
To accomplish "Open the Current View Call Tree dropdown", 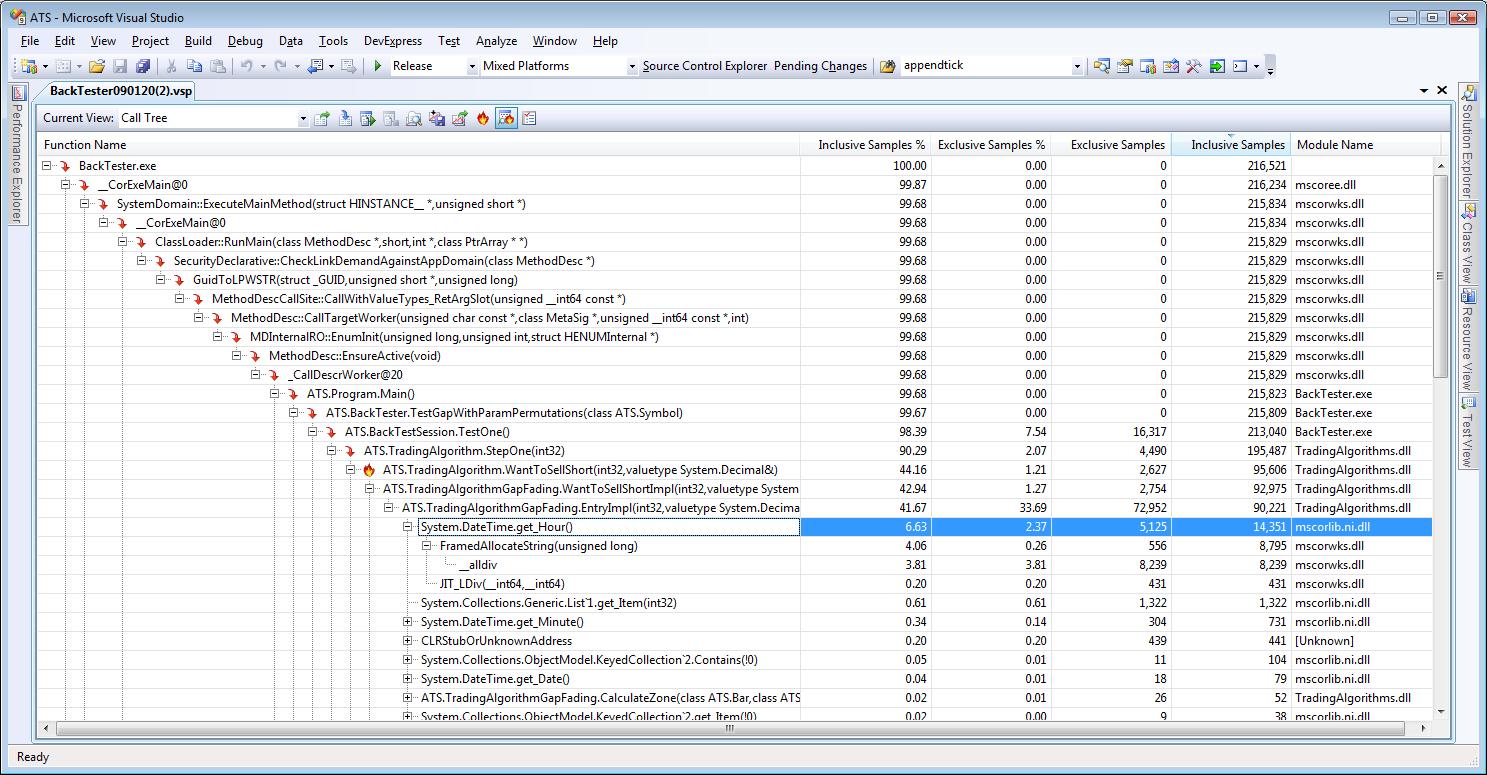I will tap(303, 119).
